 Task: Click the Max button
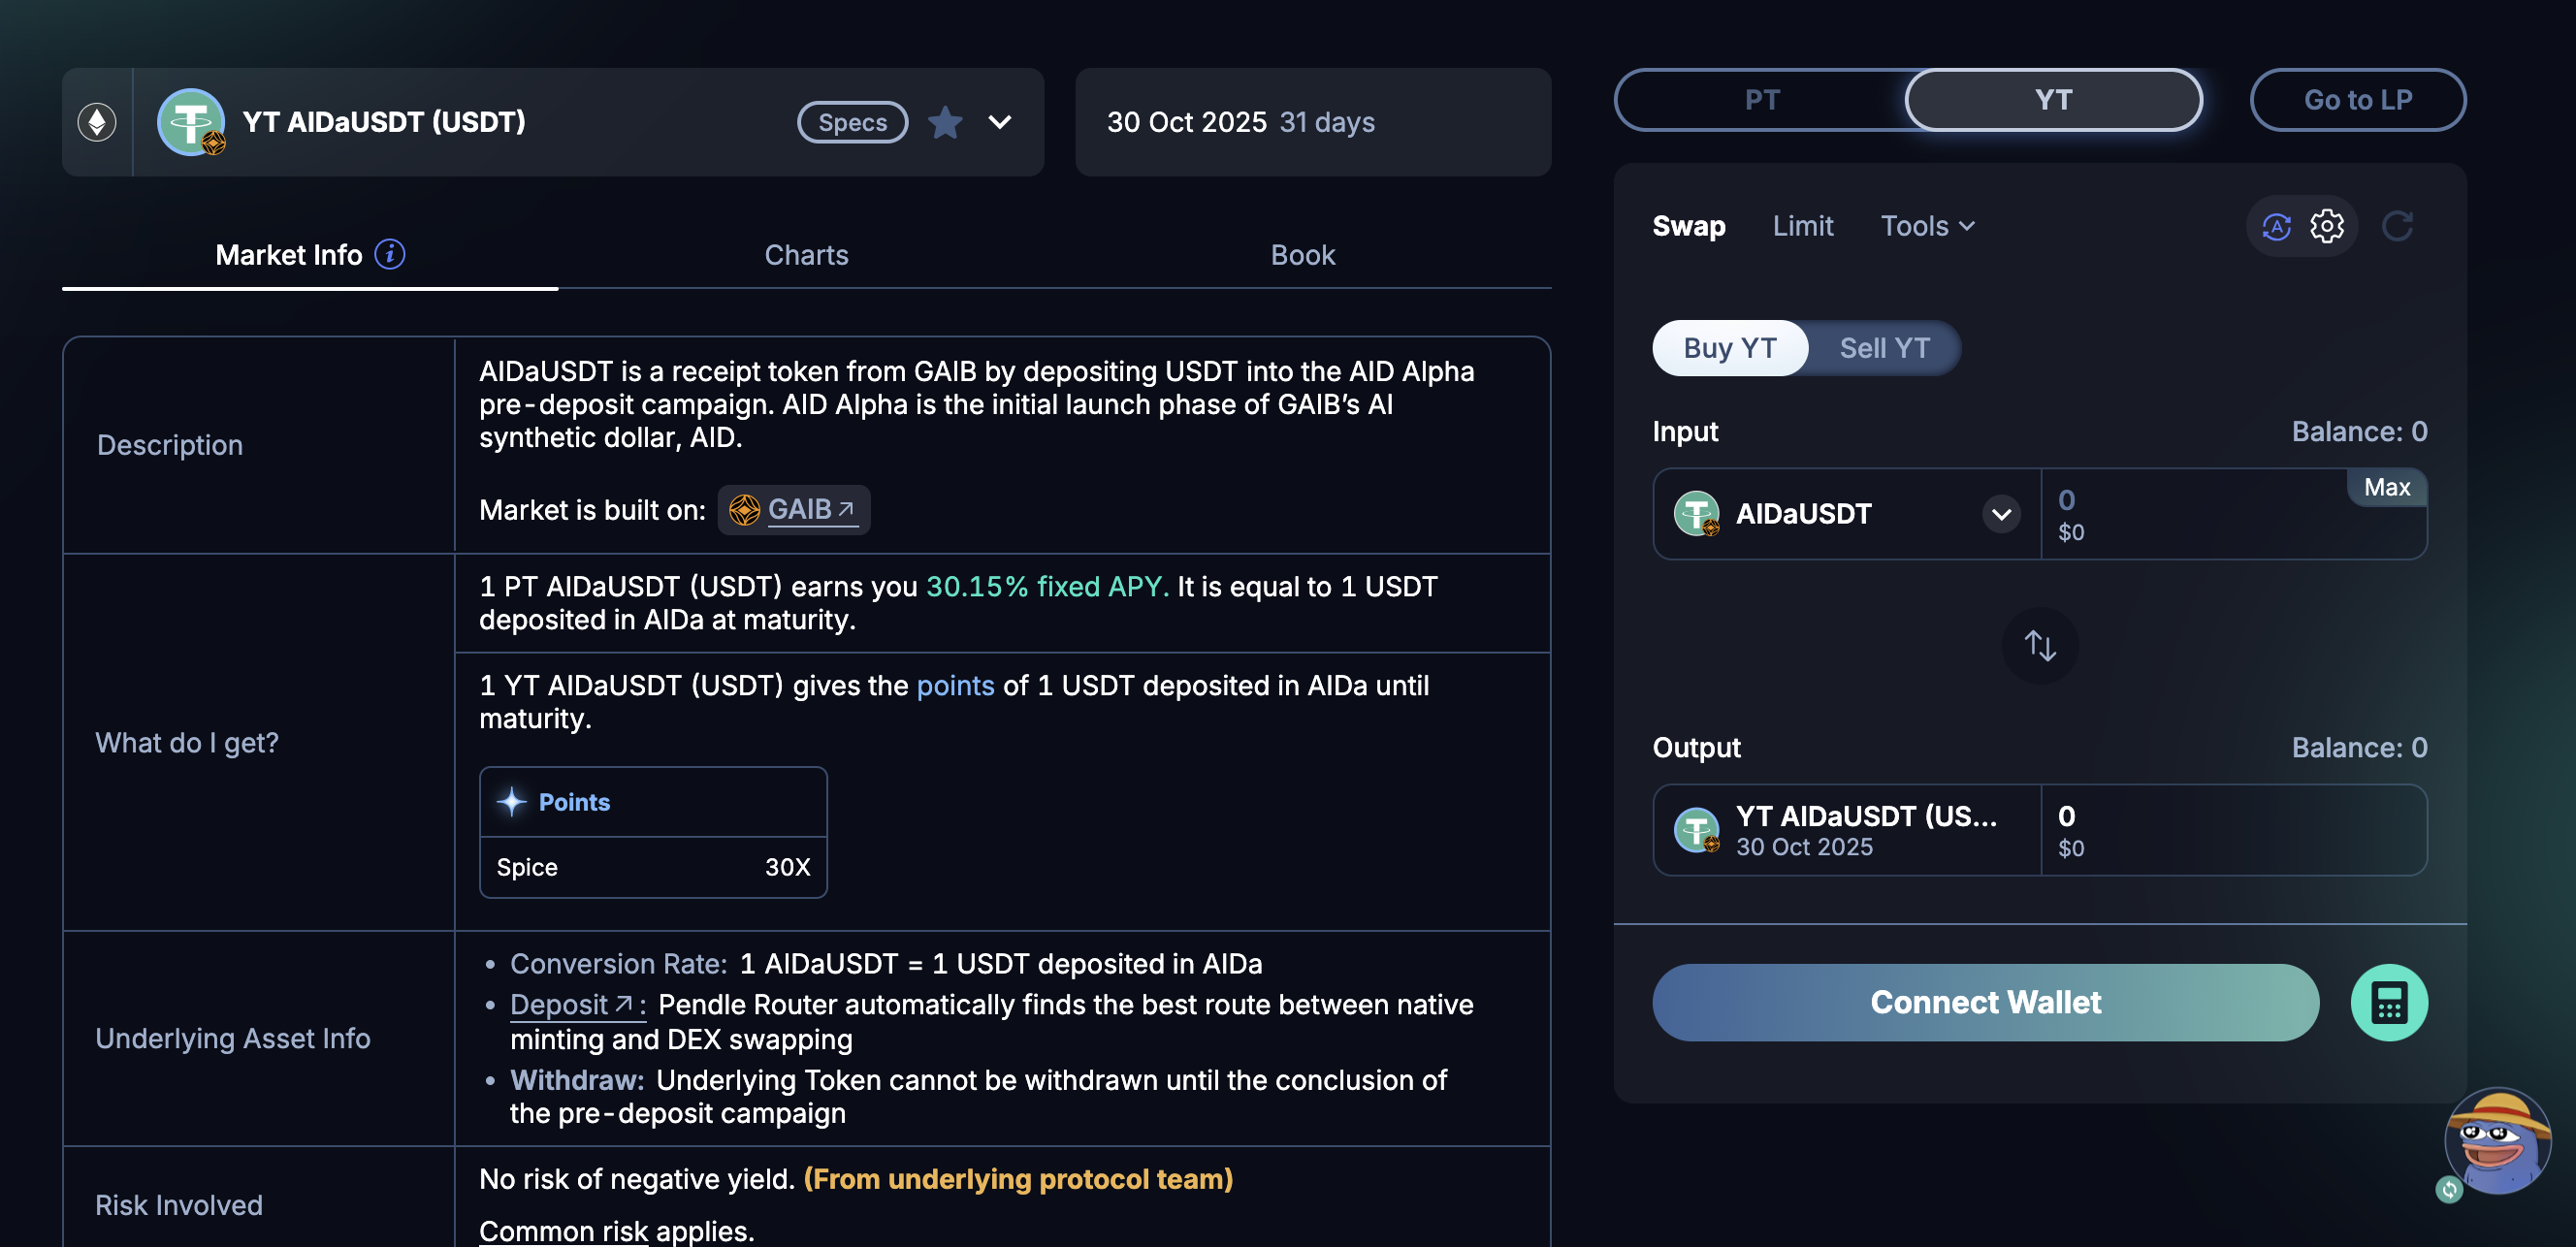coord(2386,487)
